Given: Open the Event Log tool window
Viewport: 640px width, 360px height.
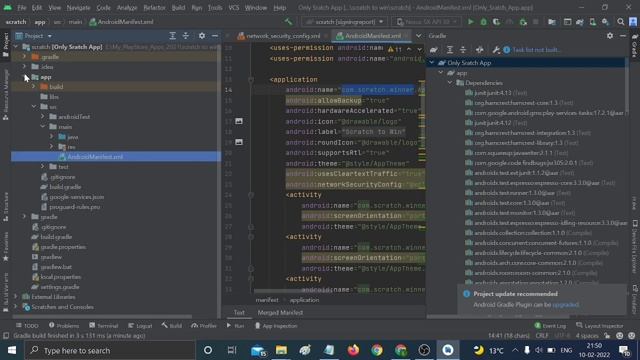Looking at the screenshot, I should pyautogui.click(x=550, y=326).
